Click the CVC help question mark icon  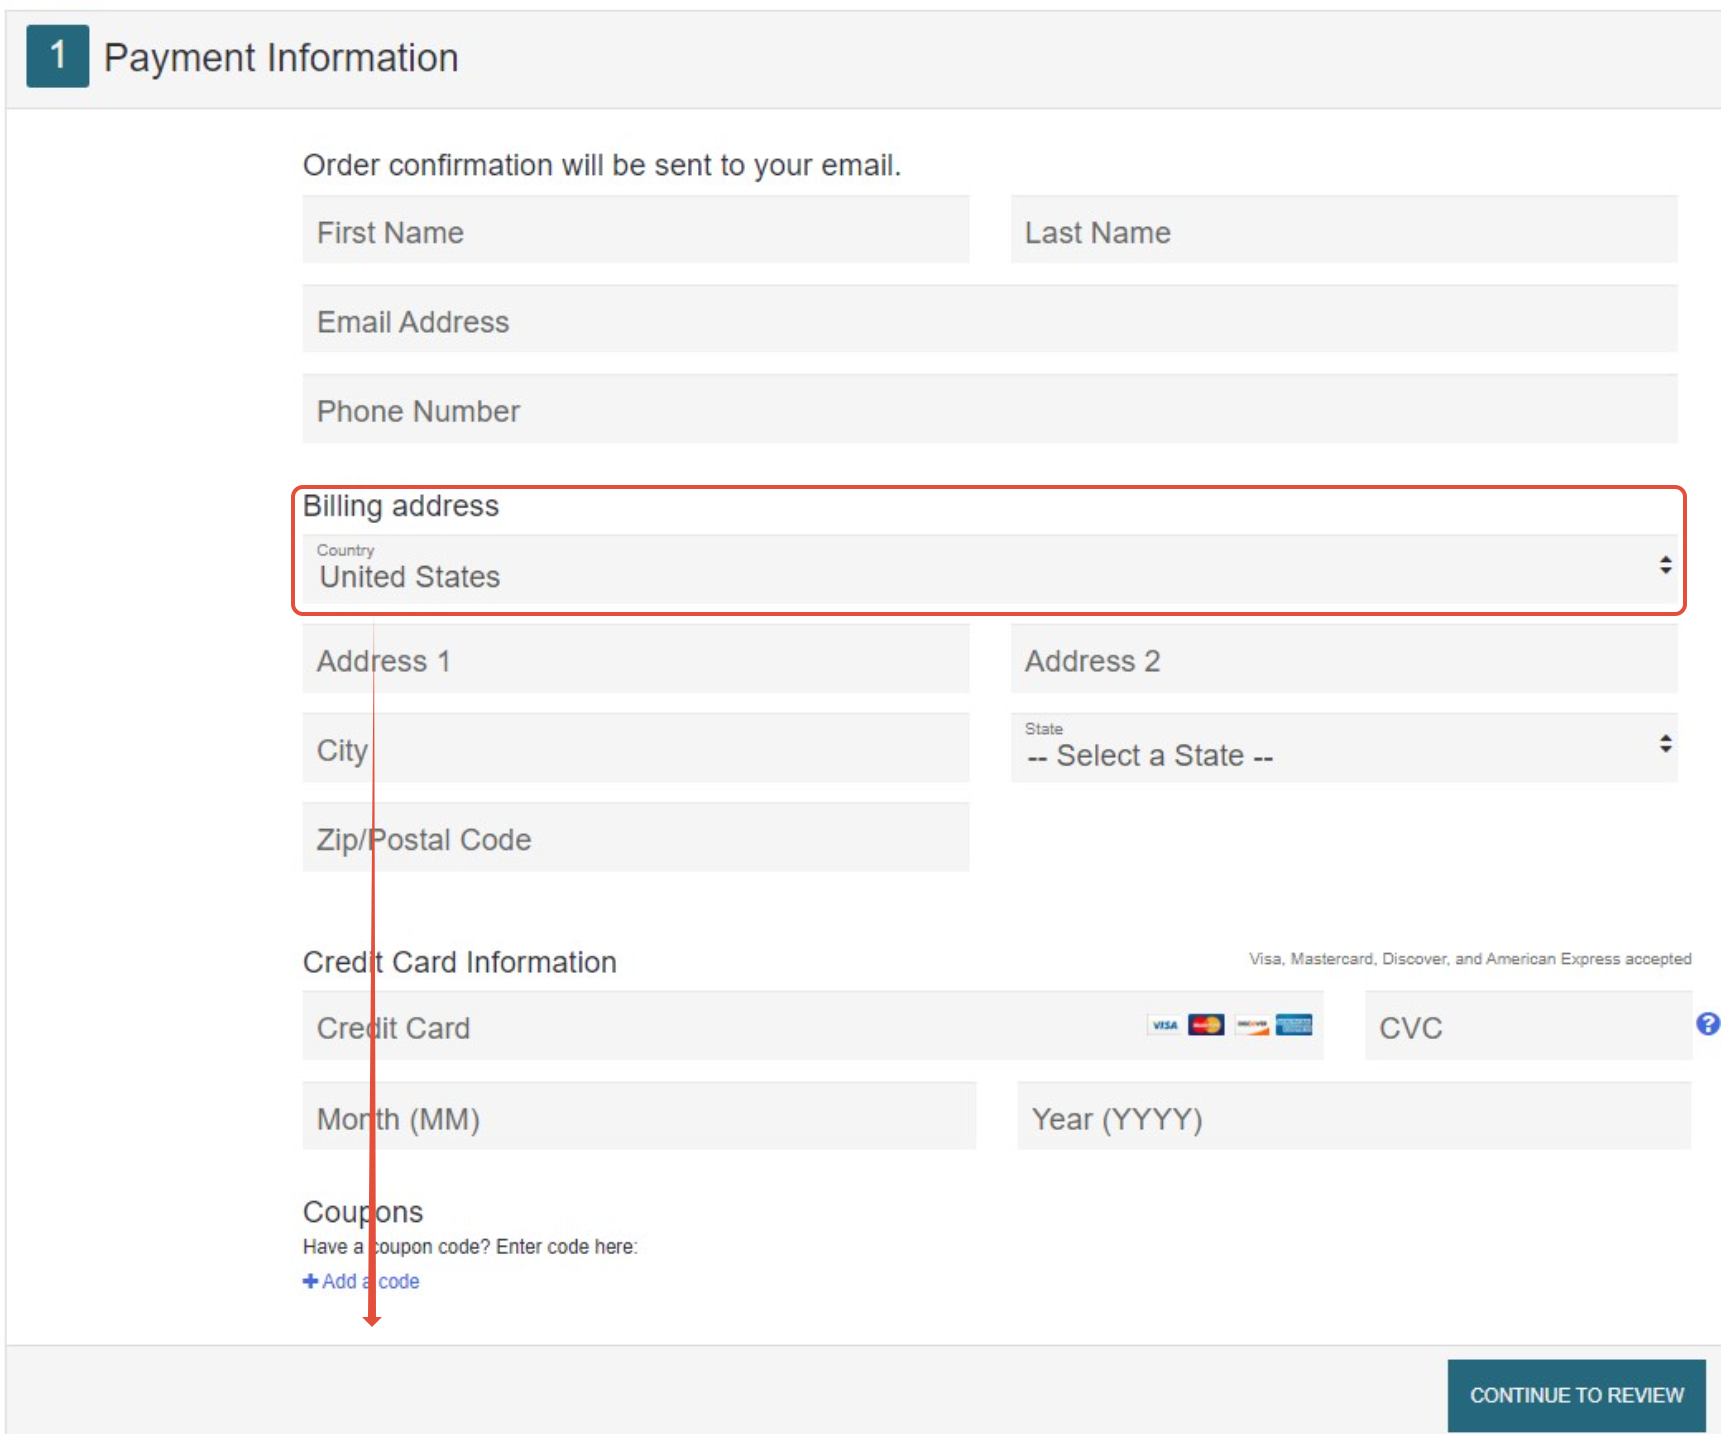pos(1707,1023)
